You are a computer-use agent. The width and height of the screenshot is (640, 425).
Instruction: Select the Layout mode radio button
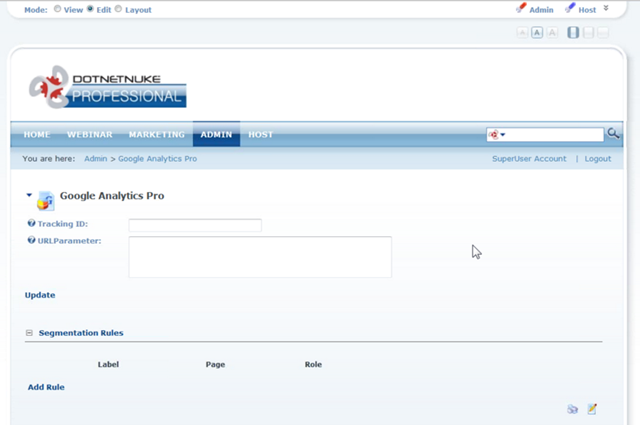click(118, 9)
